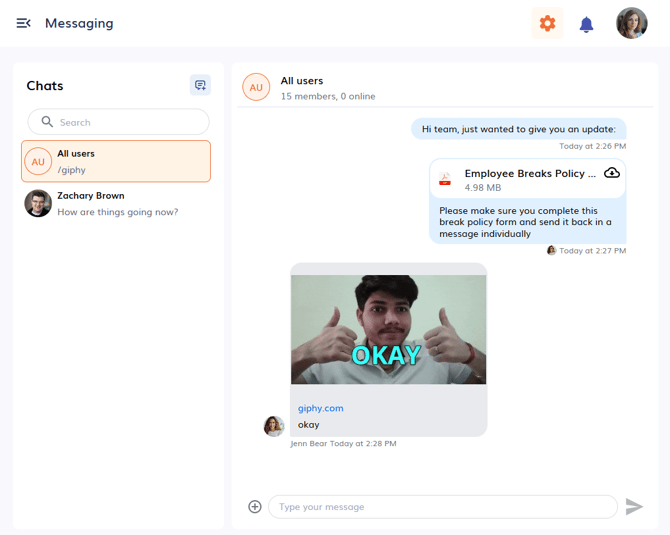Click AU avatar in chat list
This screenshot has width=670, height=535.
38,162
